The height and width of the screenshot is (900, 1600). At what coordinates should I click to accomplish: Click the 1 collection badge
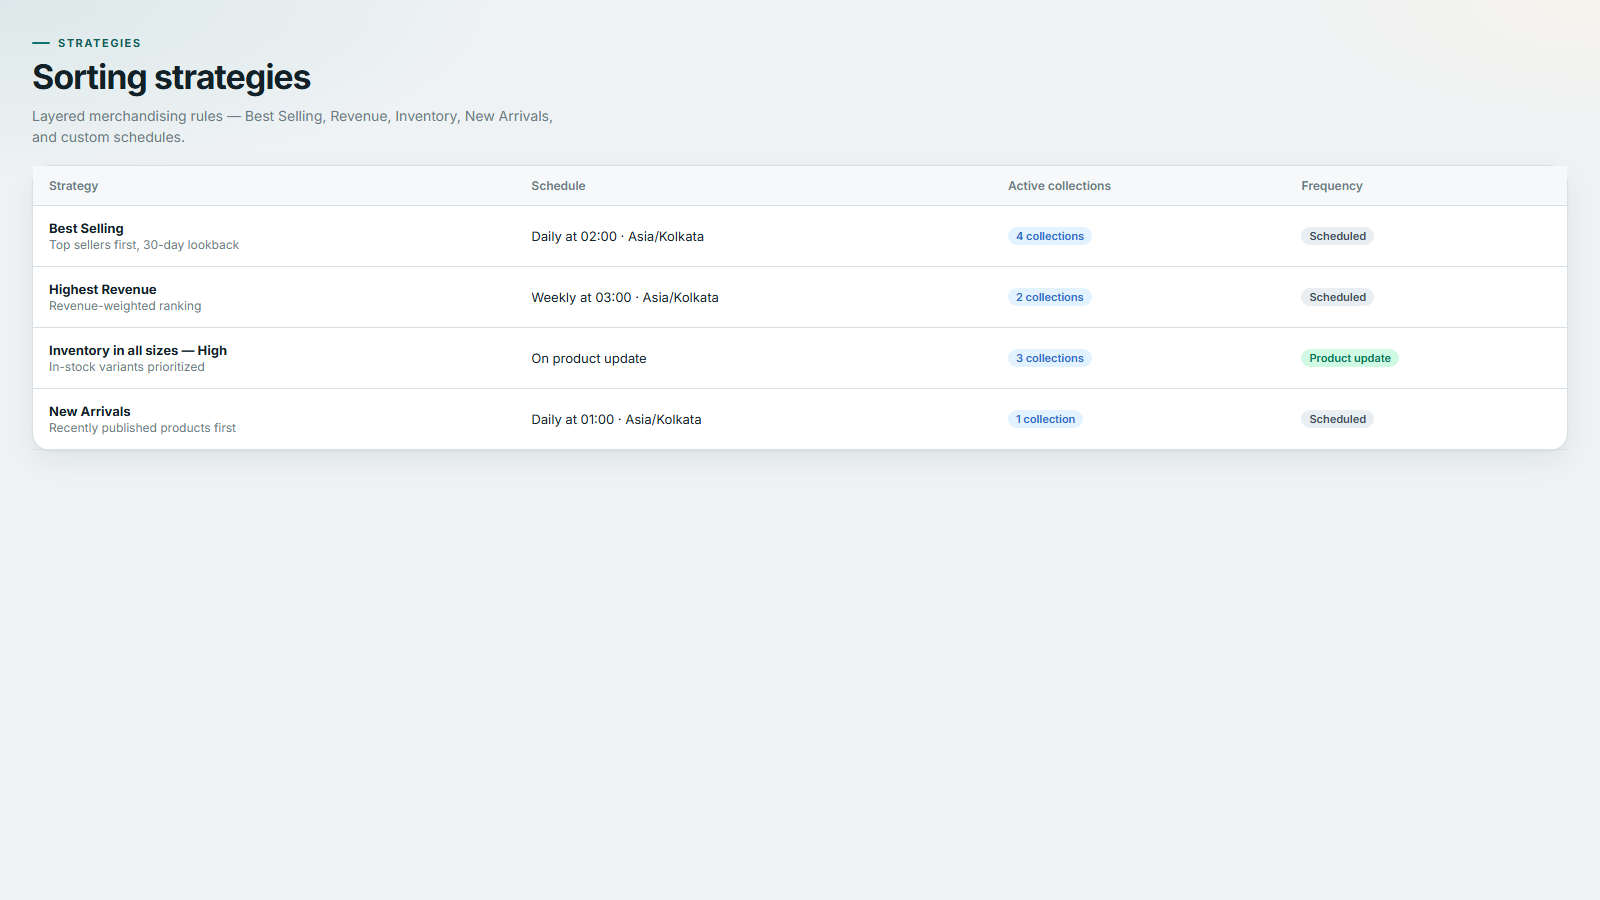(1045, 420)
